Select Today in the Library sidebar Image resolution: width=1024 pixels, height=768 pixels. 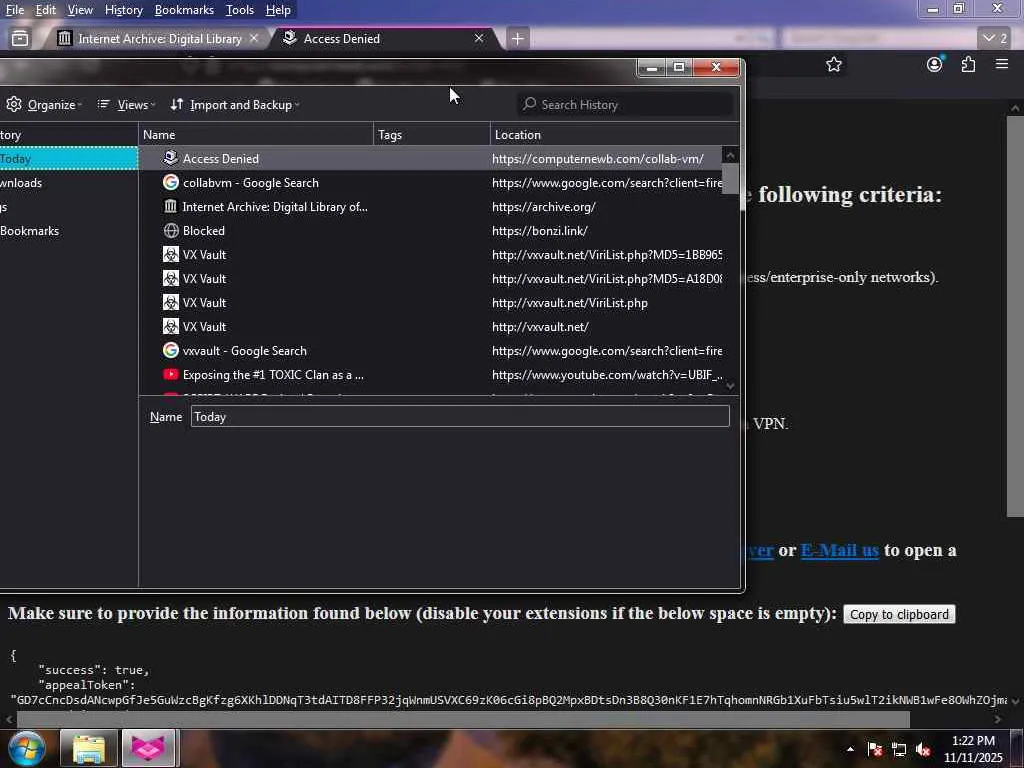(69, 159)
